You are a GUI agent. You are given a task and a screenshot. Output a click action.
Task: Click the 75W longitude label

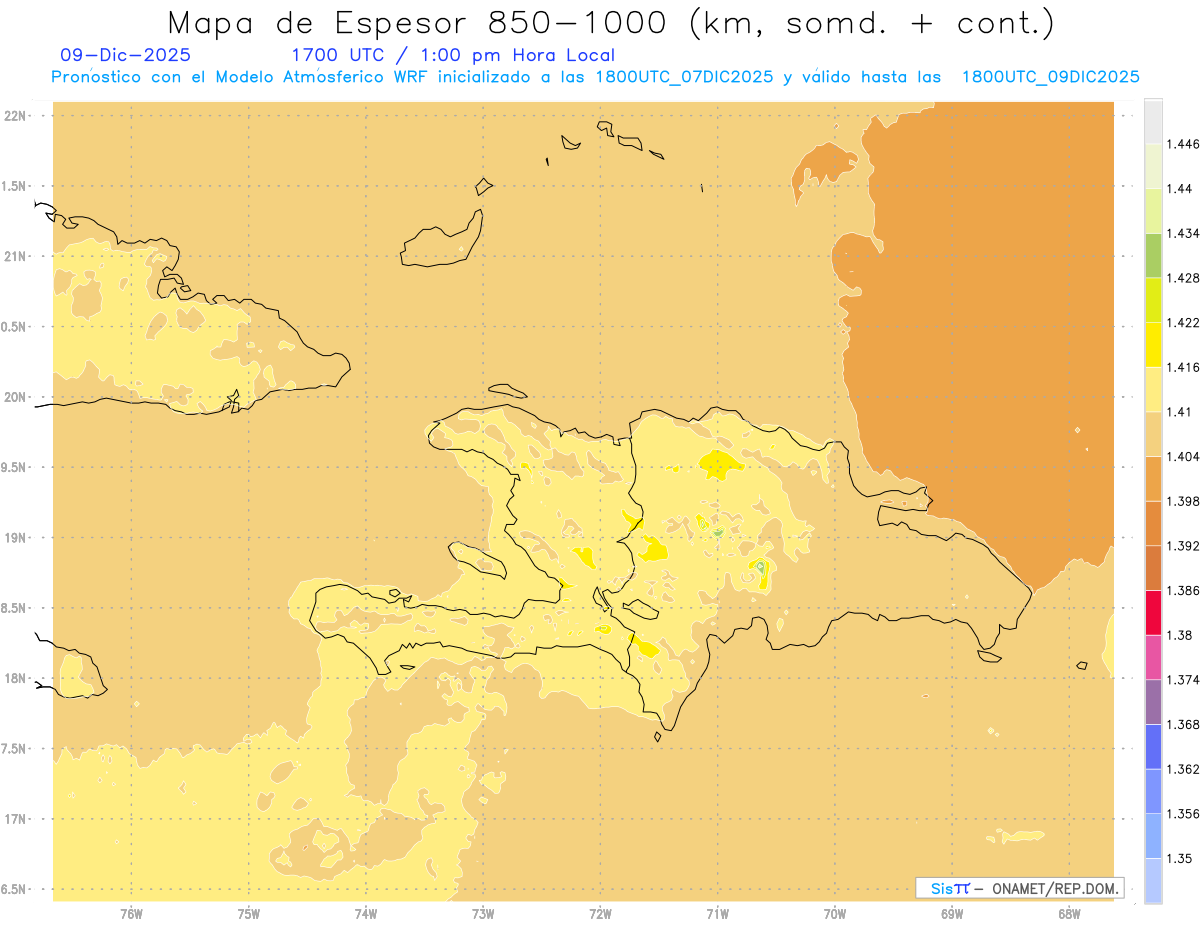[249, 914]
